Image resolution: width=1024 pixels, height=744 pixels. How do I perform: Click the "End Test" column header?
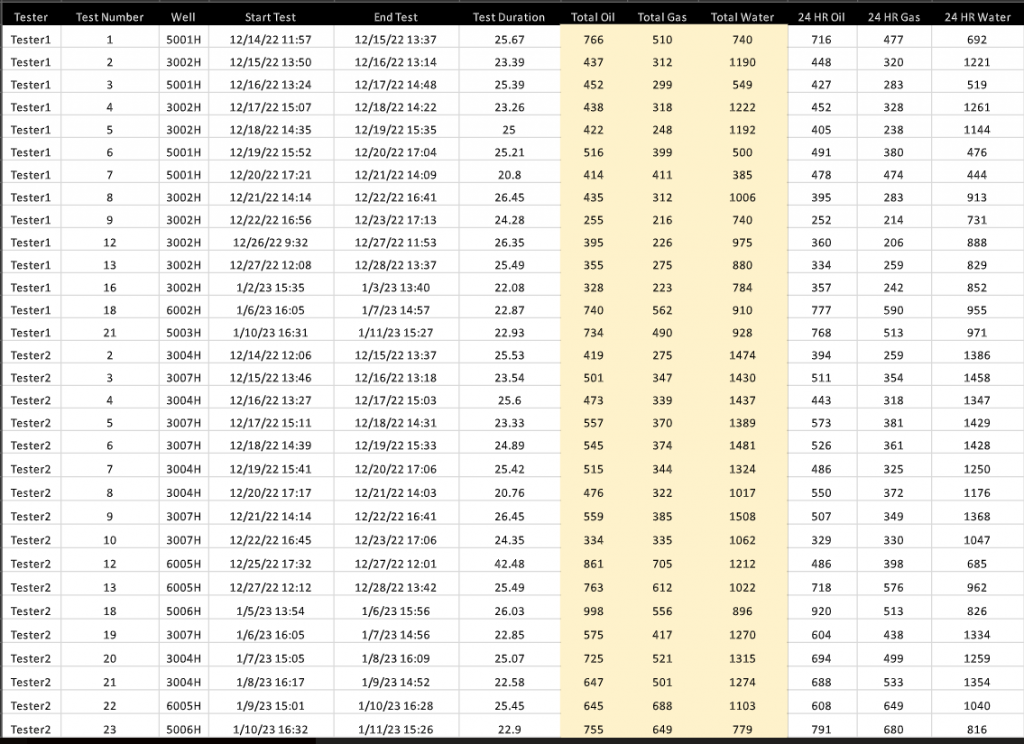click(x=396, y=17)
